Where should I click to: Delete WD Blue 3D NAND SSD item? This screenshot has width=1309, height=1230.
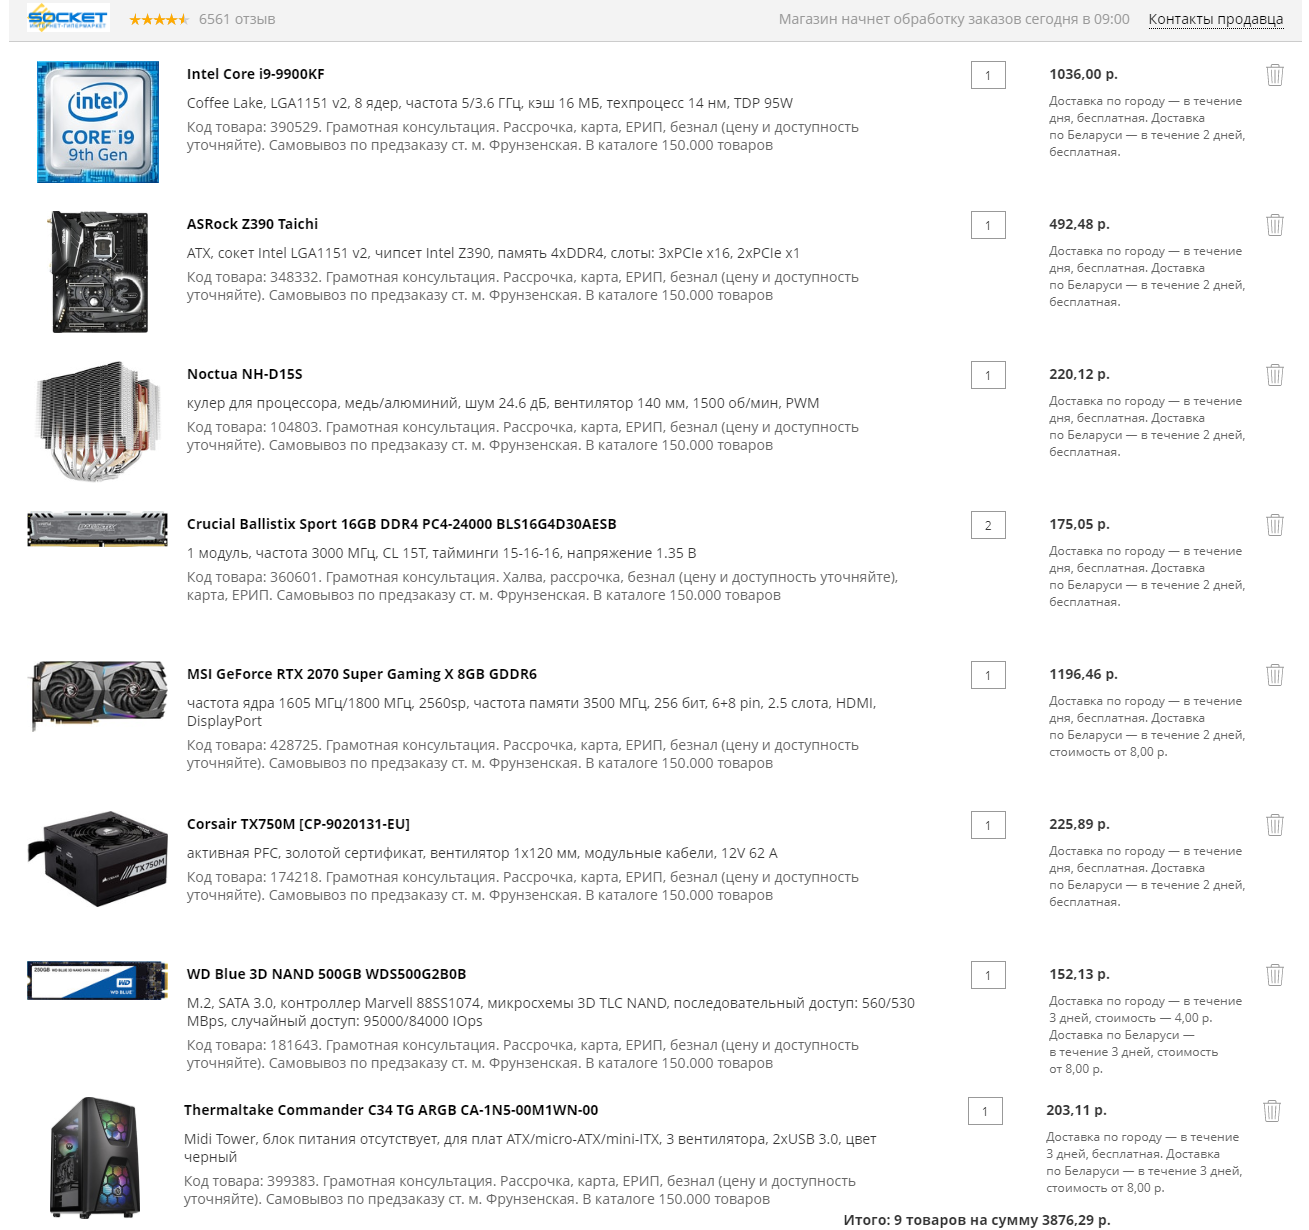[x=1275, y=975]
